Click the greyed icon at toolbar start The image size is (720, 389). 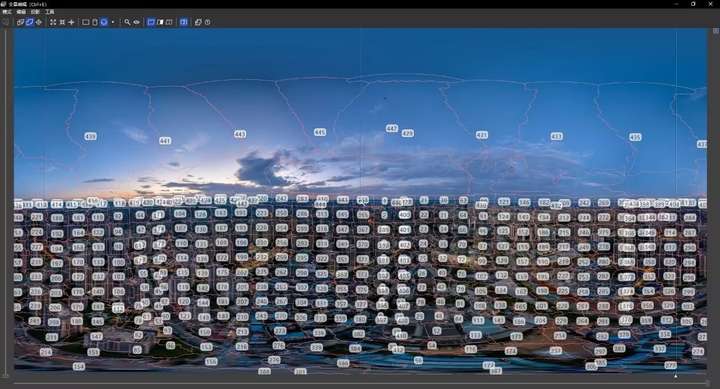pyautogui.click(x=6, y=22)
